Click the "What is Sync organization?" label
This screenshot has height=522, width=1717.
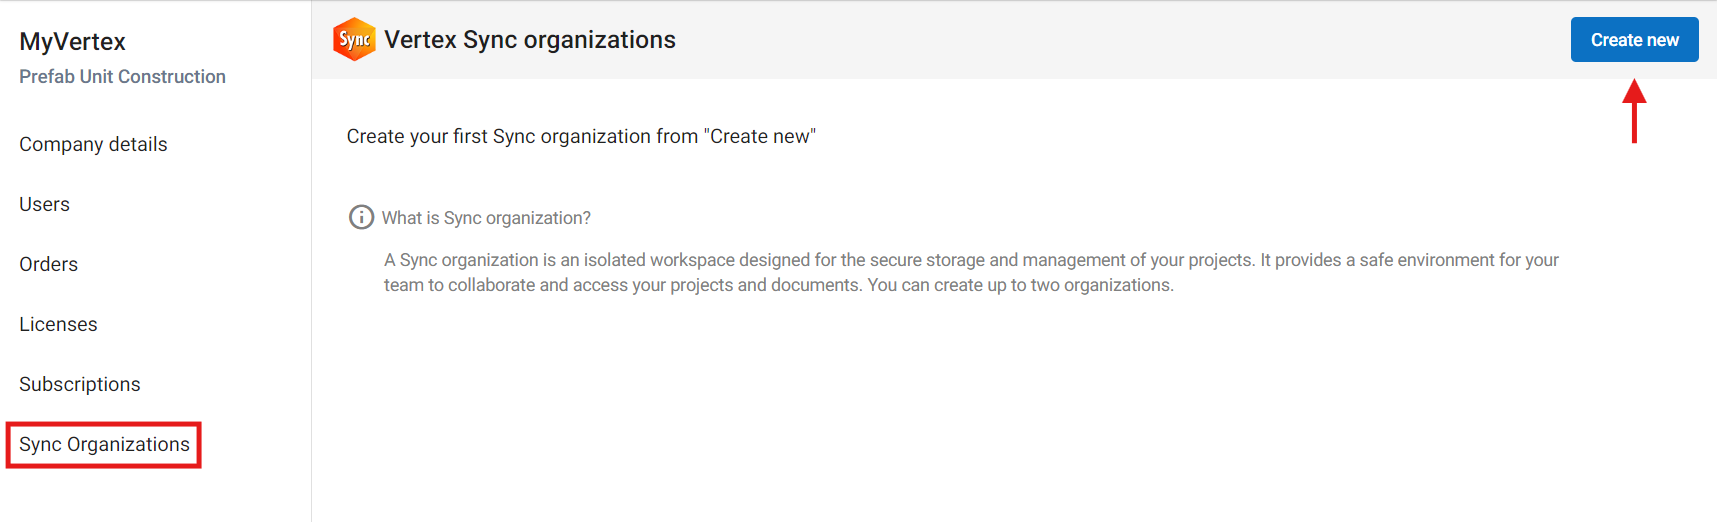tap(486, 218)
